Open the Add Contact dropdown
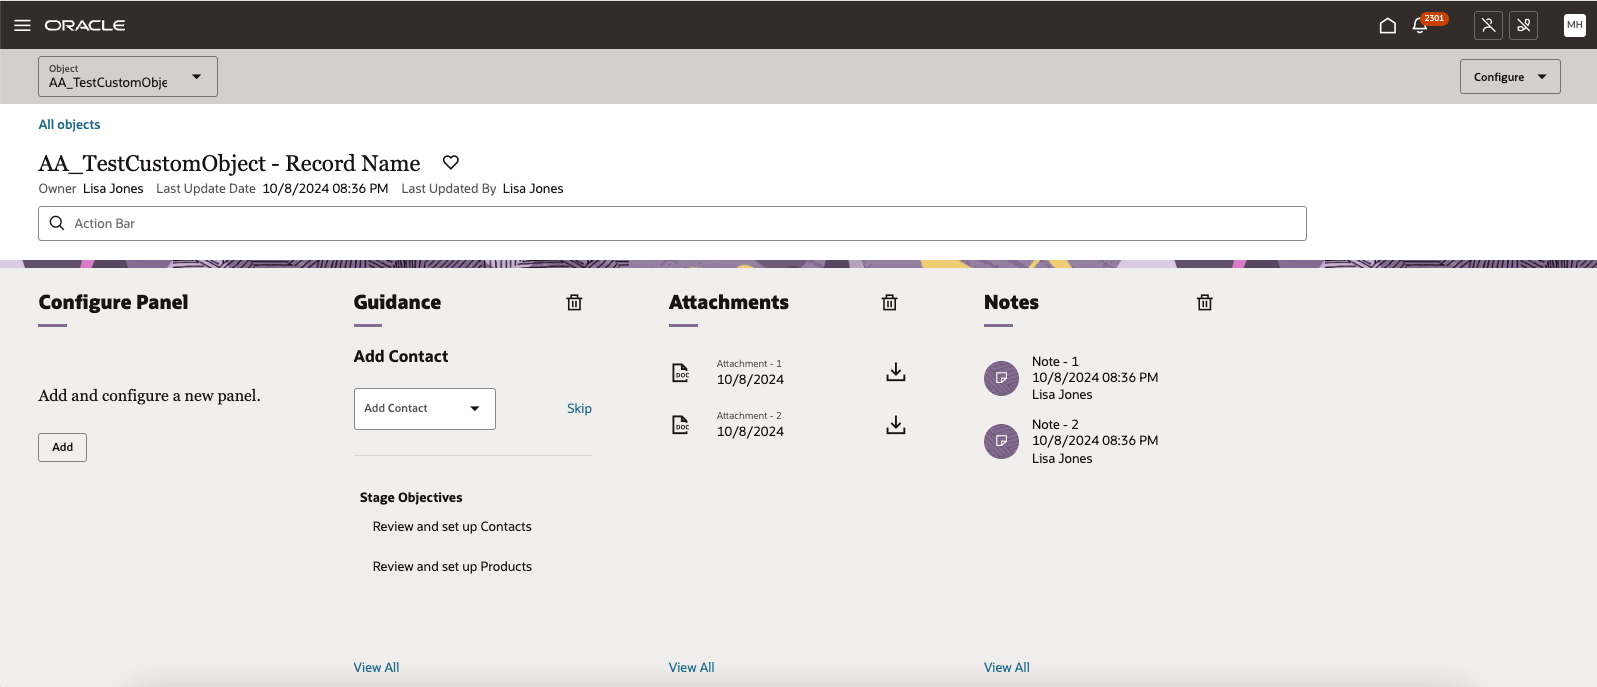 click(x=425, y=409)
